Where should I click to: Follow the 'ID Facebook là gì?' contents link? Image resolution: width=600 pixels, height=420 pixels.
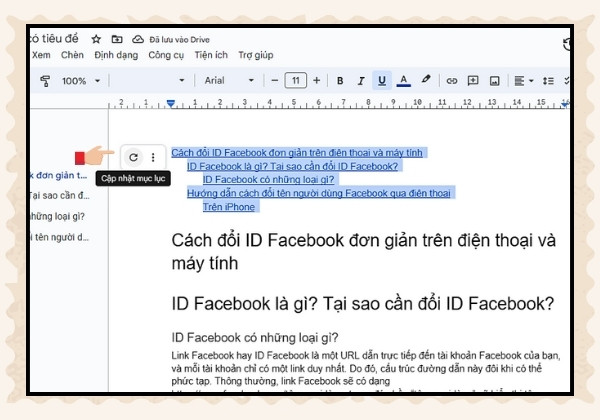pos(292,166)
